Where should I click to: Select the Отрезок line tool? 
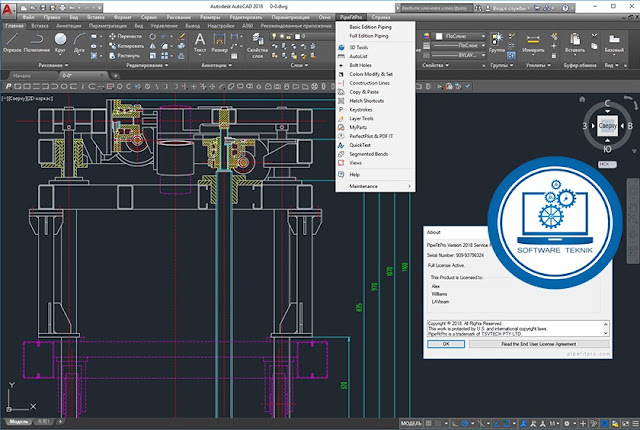(x=12, y=43)
